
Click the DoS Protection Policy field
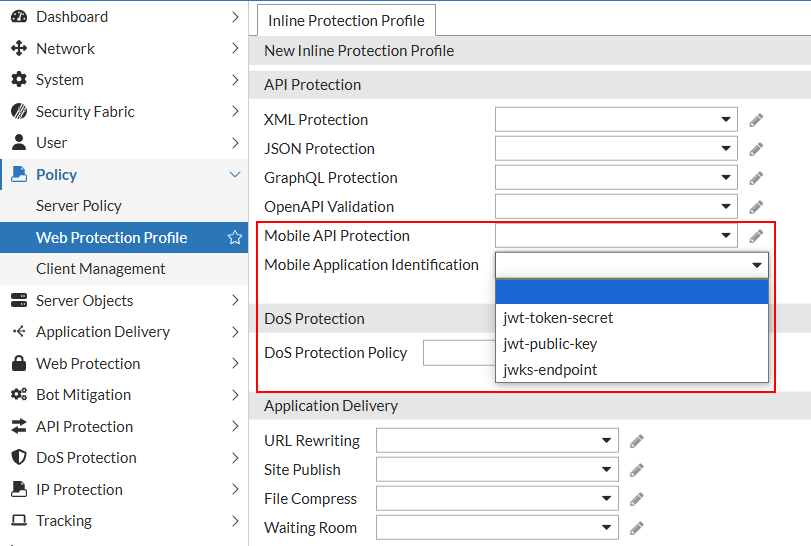click(x=459, y=353)
